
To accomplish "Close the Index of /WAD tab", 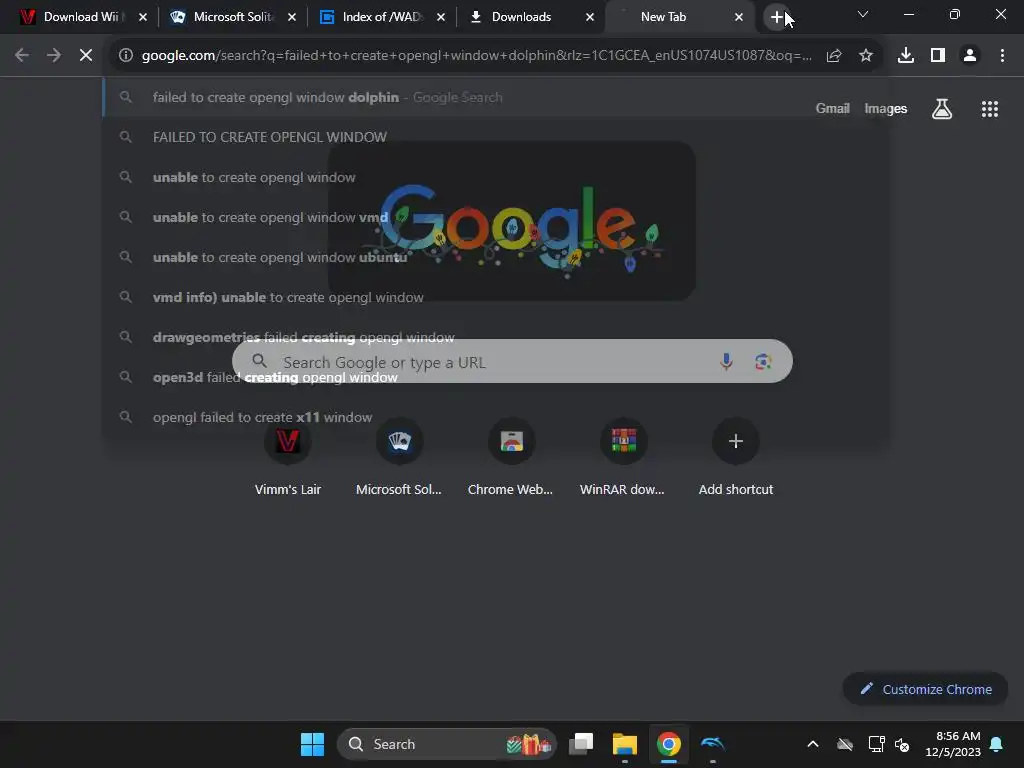I will (x=441, y=17).
